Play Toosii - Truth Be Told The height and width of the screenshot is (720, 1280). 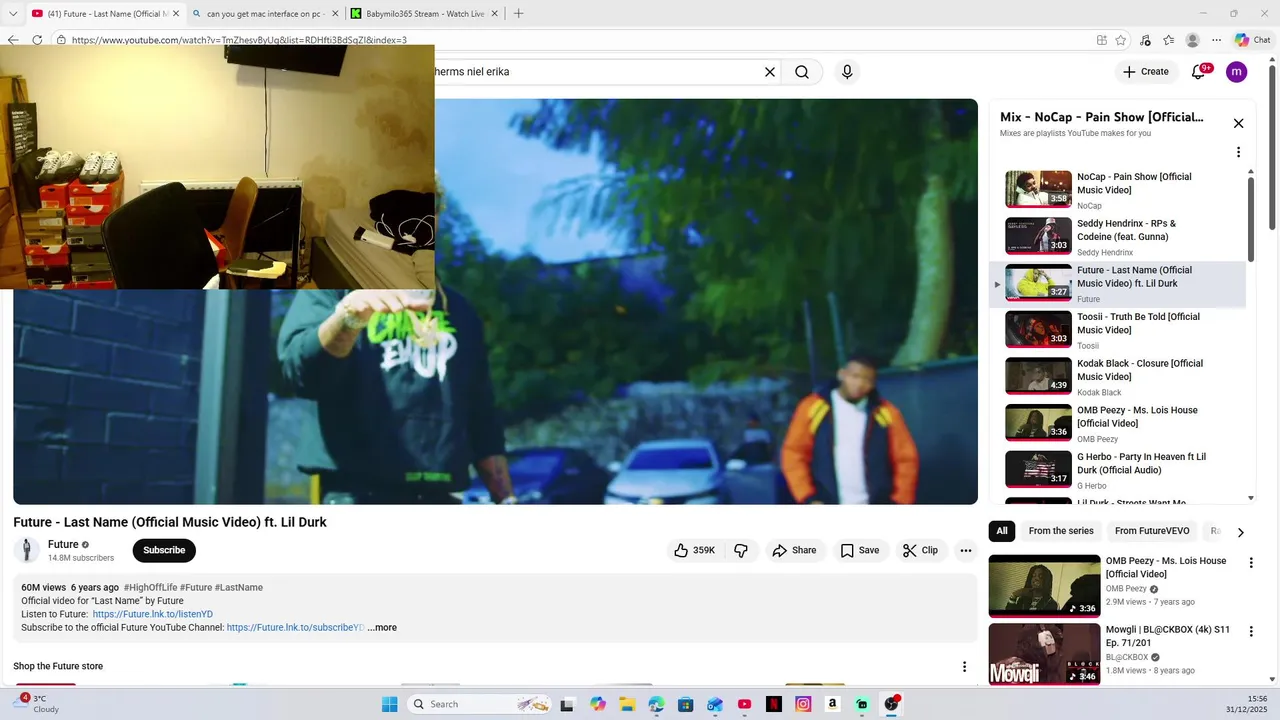click(1118, 330)
